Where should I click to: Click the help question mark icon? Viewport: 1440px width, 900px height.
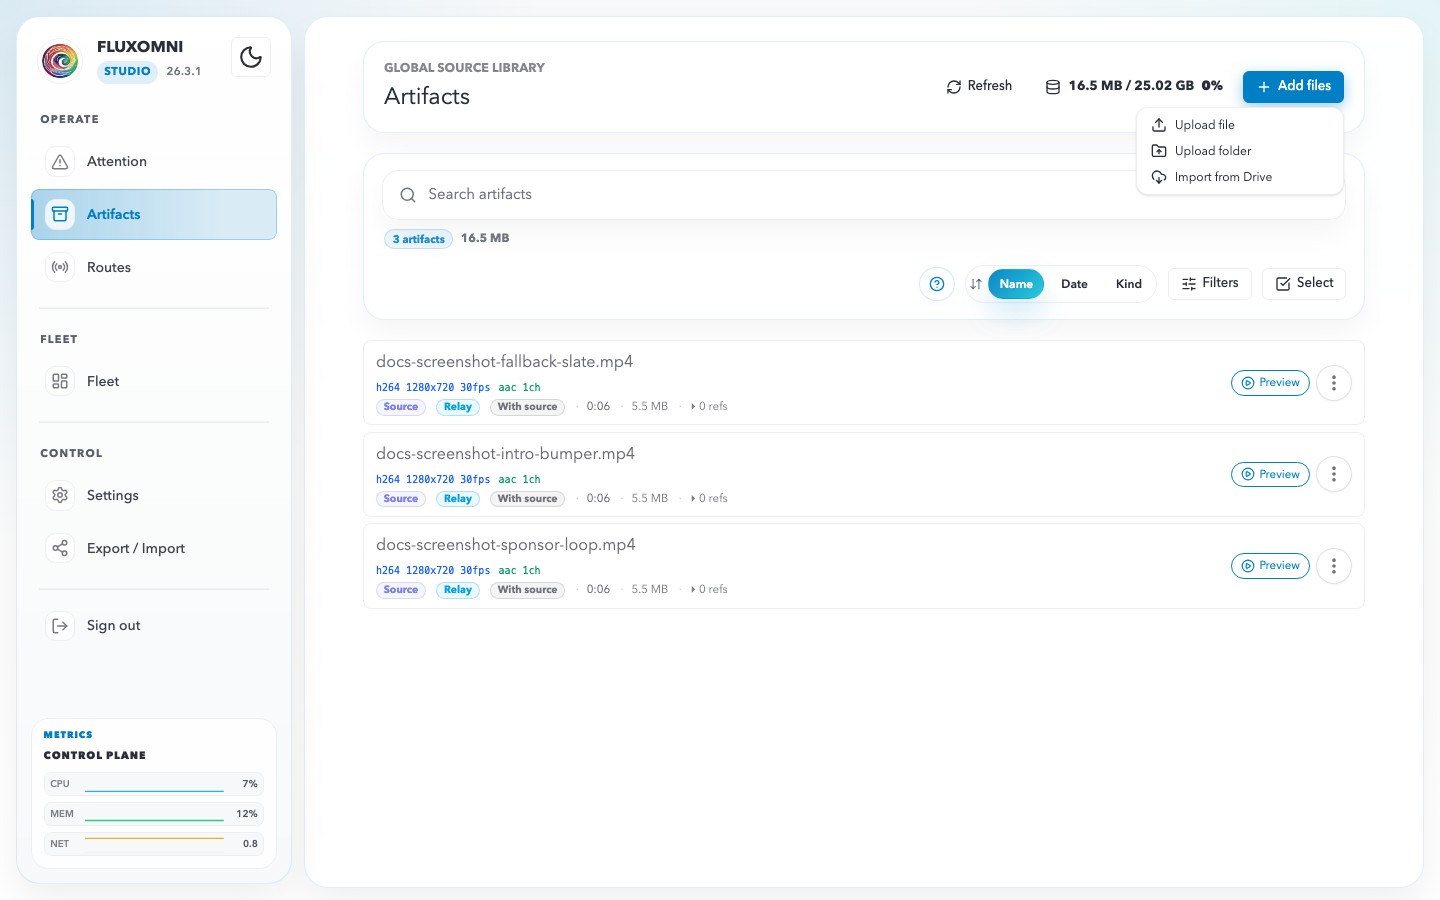click(x=937, y=284)
